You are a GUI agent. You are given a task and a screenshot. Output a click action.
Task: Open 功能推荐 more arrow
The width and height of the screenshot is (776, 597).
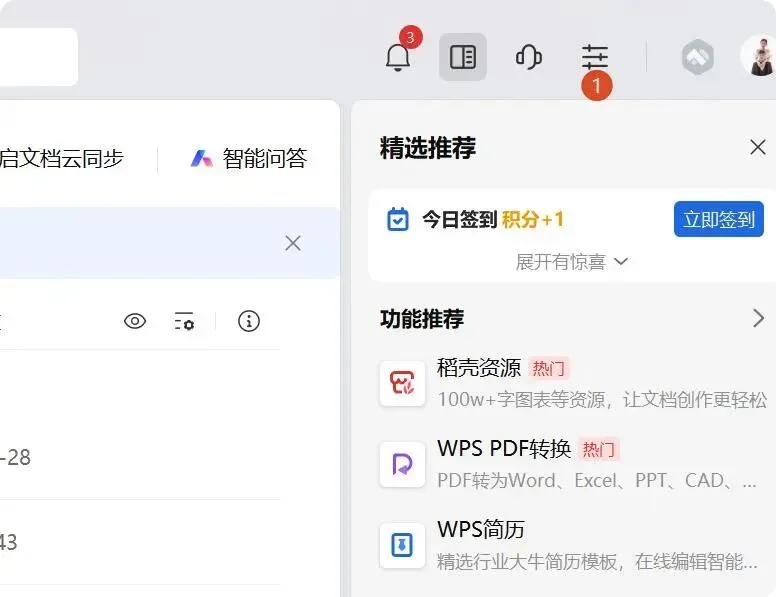click(x=758, y=318)
